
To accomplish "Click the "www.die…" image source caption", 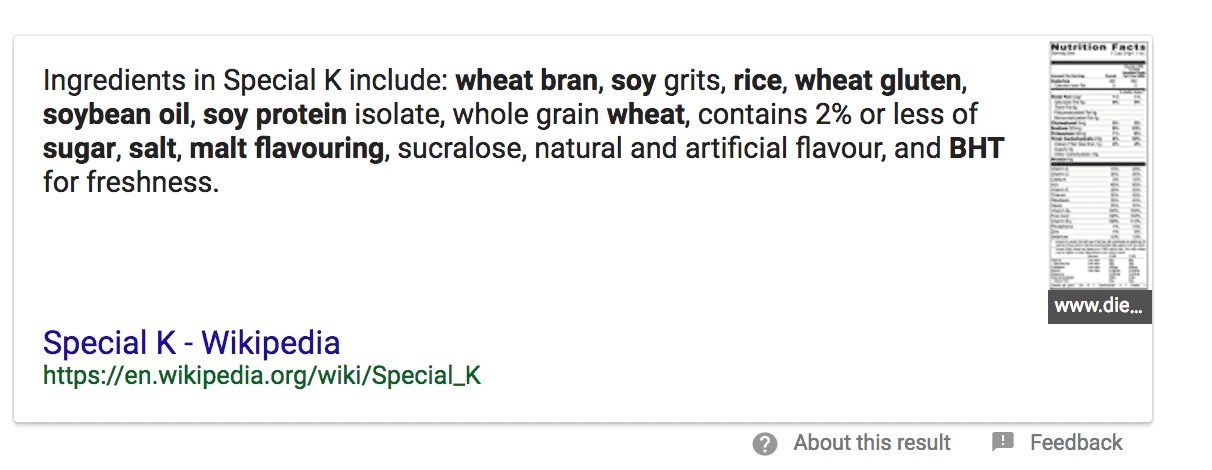I will tap(1099, 307).
